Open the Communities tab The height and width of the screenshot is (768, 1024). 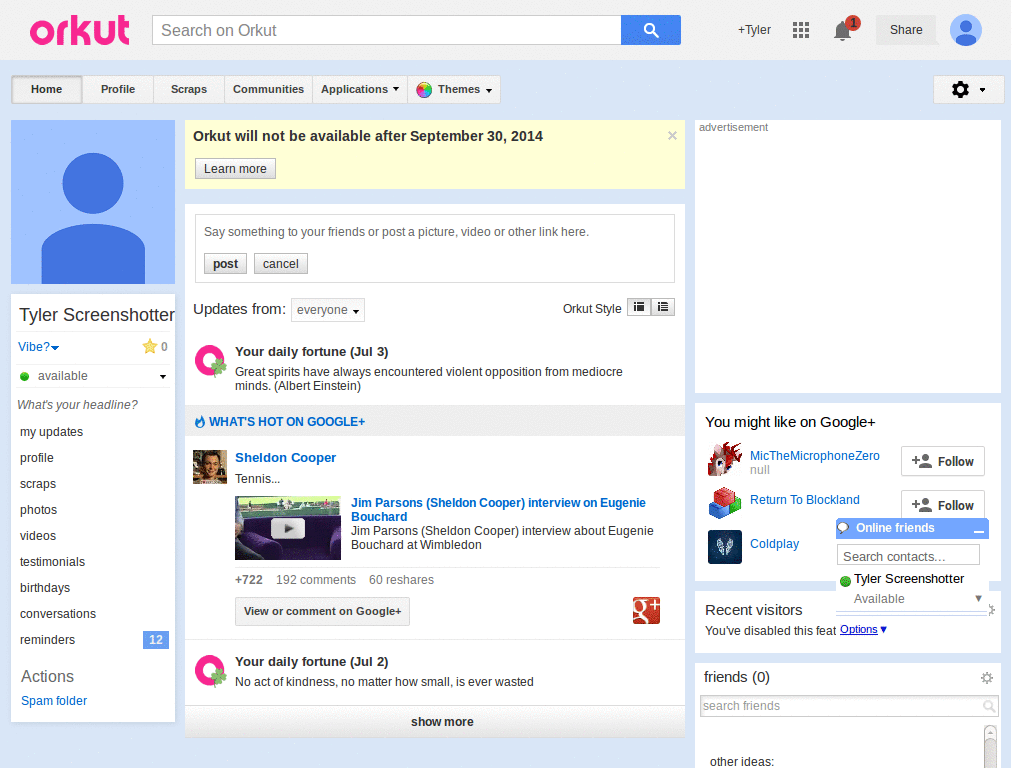tap(268, 89)
